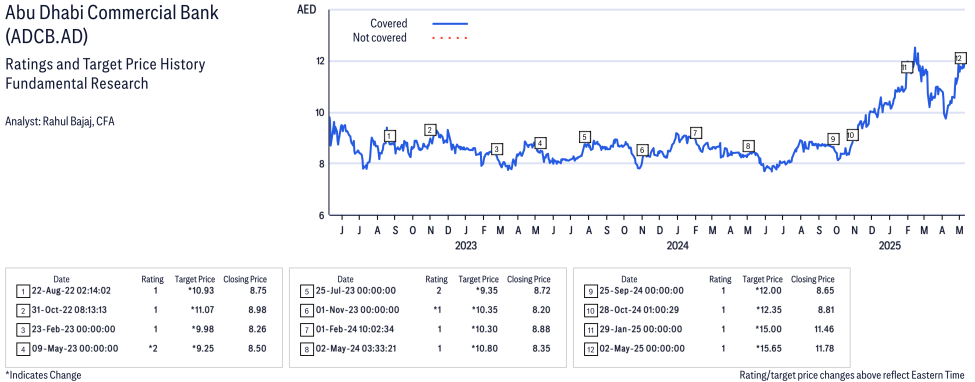Click chart marker 10 near November 2024
Screen dimensions: 975x382
pyautogui.click(x=852, y=135)
